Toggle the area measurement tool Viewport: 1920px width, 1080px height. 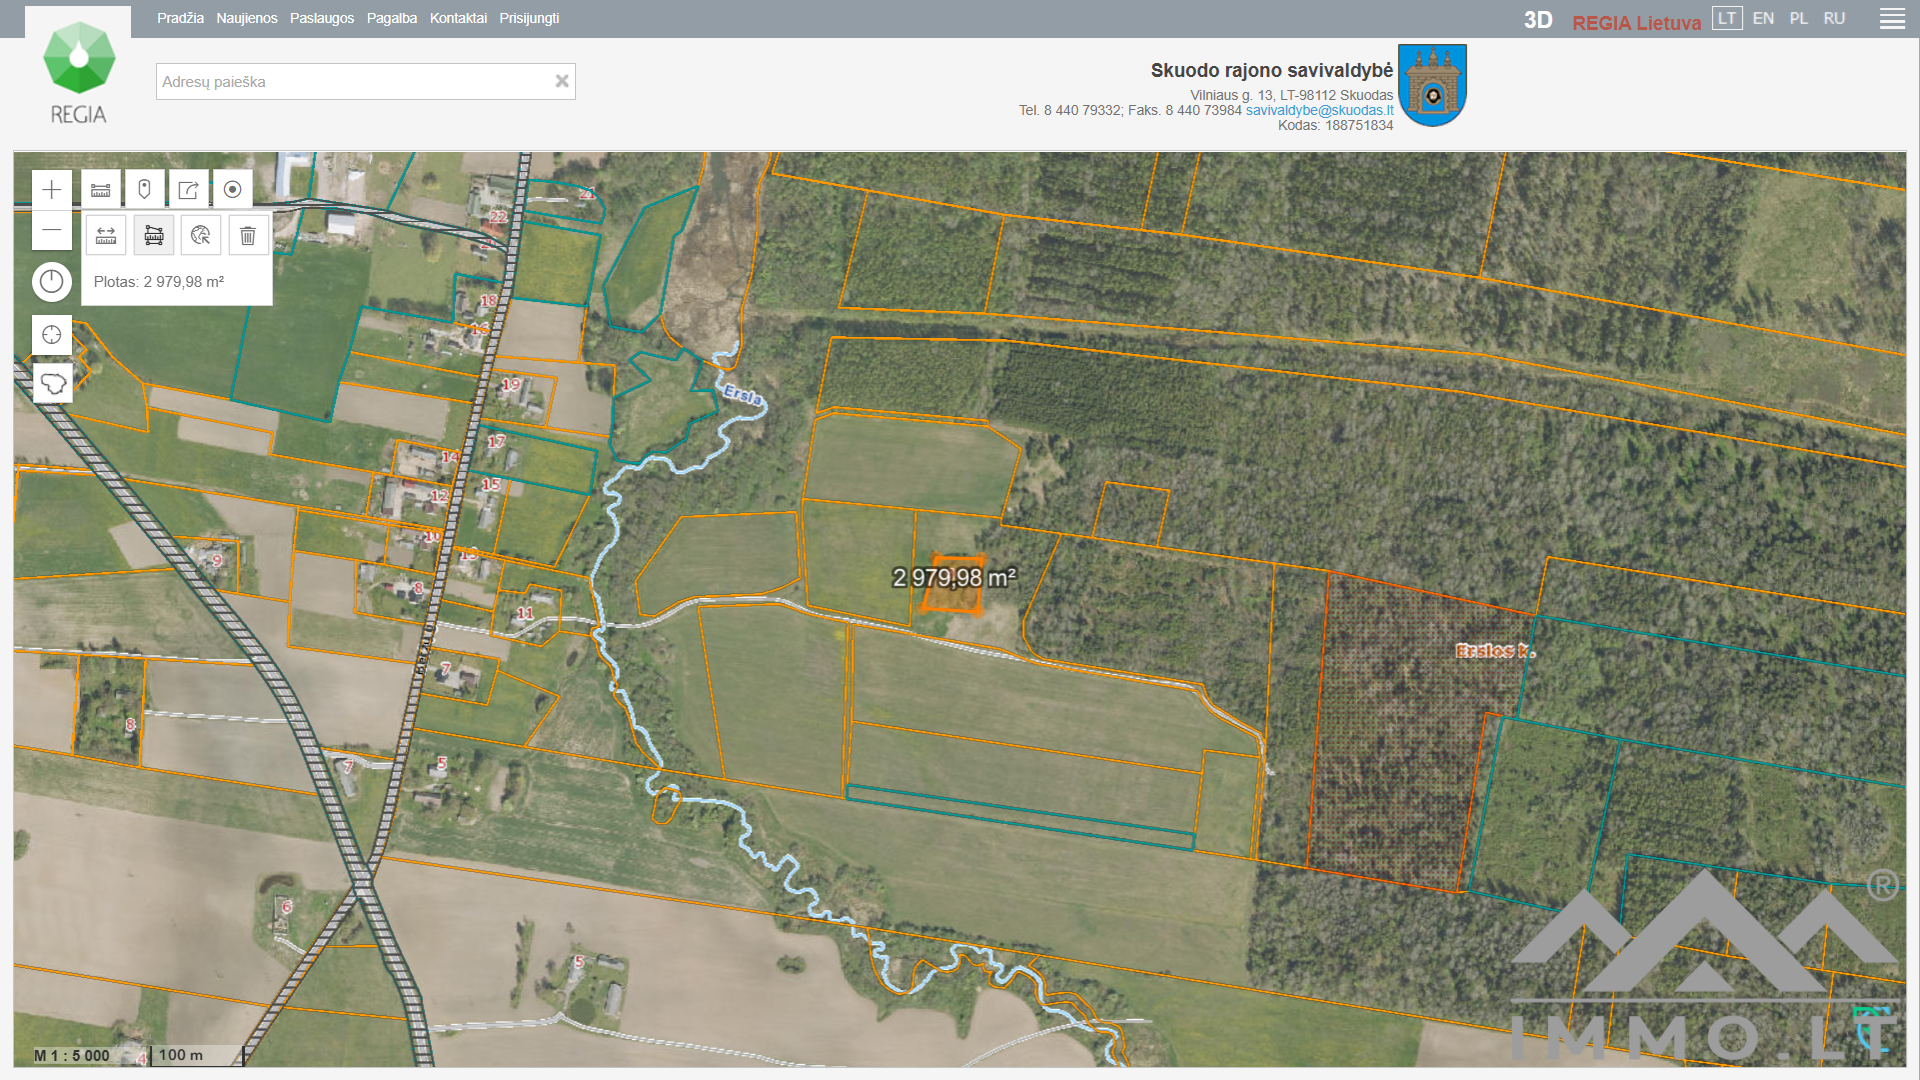(x=154, y=235)
